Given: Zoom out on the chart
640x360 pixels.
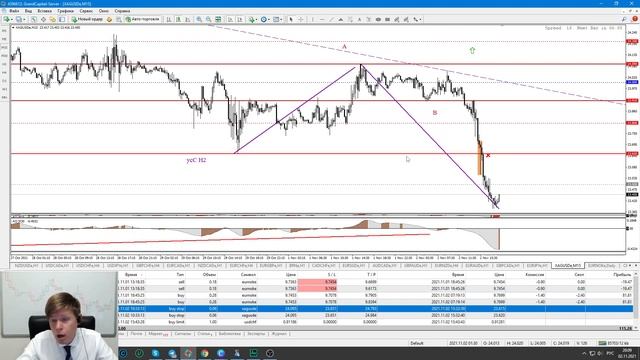Looking at the screenshot, I should tap(208, 19).
